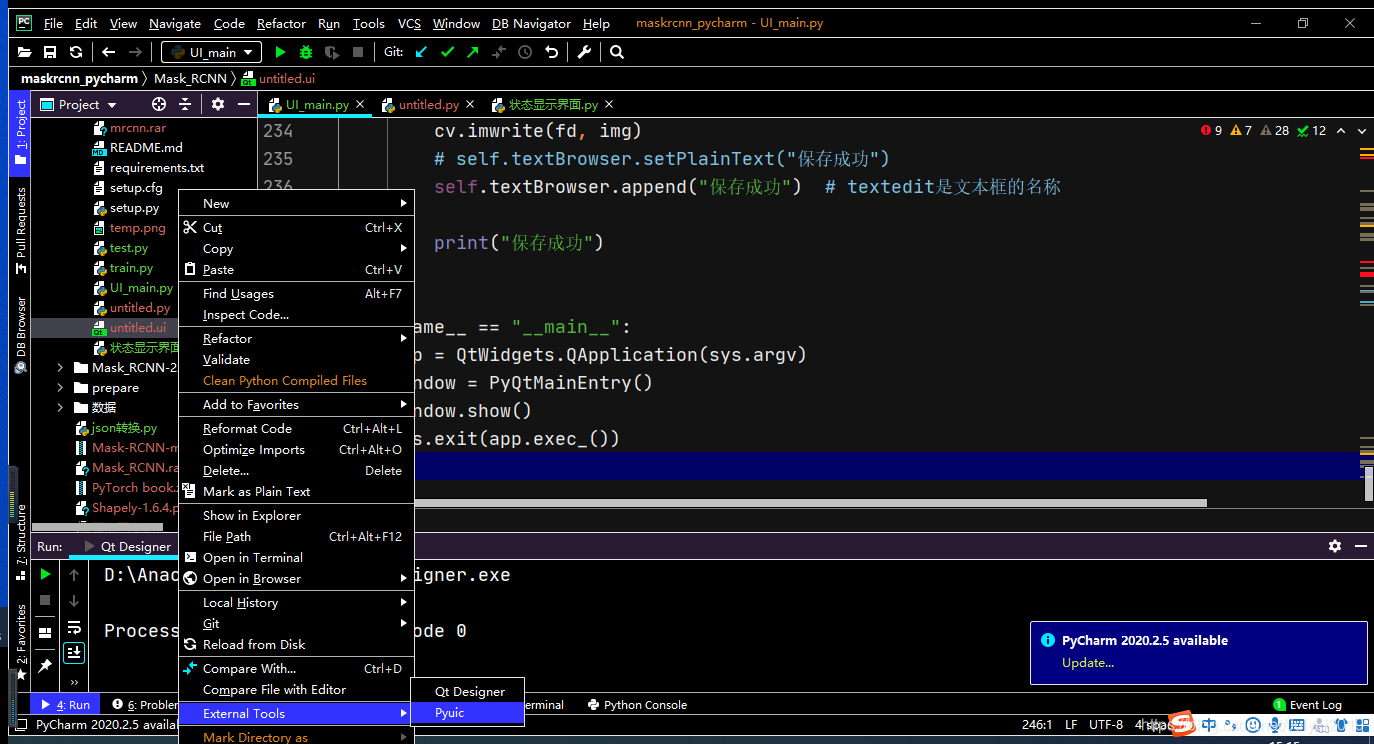This screenshot has height=744, width=1374.
Task: Click the Pin Tab icon in Run panel
Action: coord(45,665)
